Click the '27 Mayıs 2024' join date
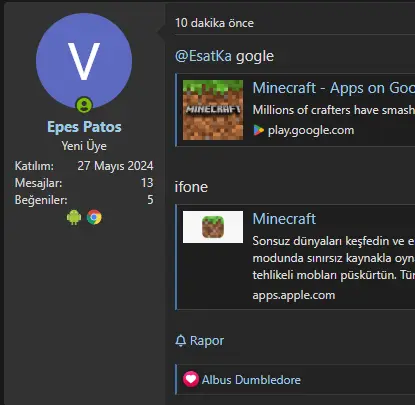The image size is (415, 405). point(115,166)
